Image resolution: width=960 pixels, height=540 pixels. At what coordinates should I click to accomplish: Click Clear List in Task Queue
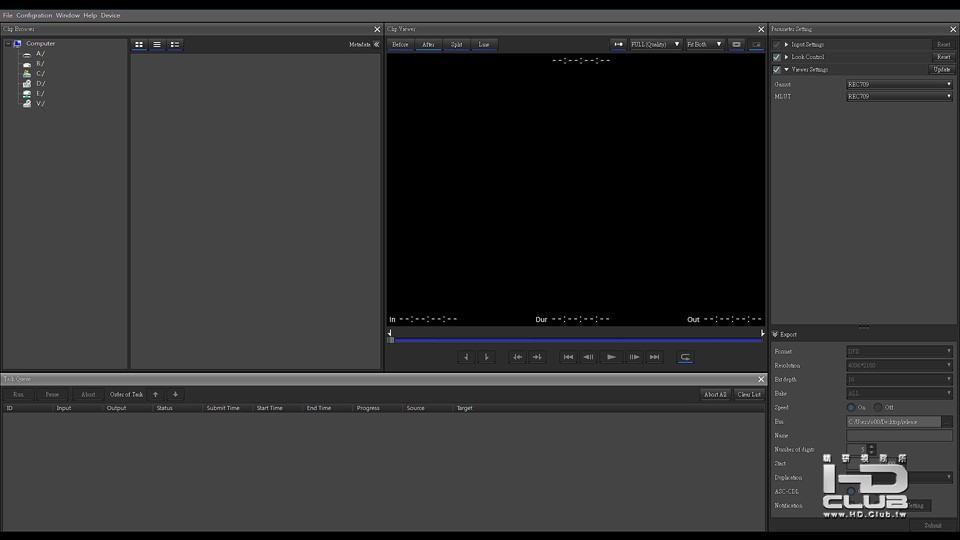749,394
